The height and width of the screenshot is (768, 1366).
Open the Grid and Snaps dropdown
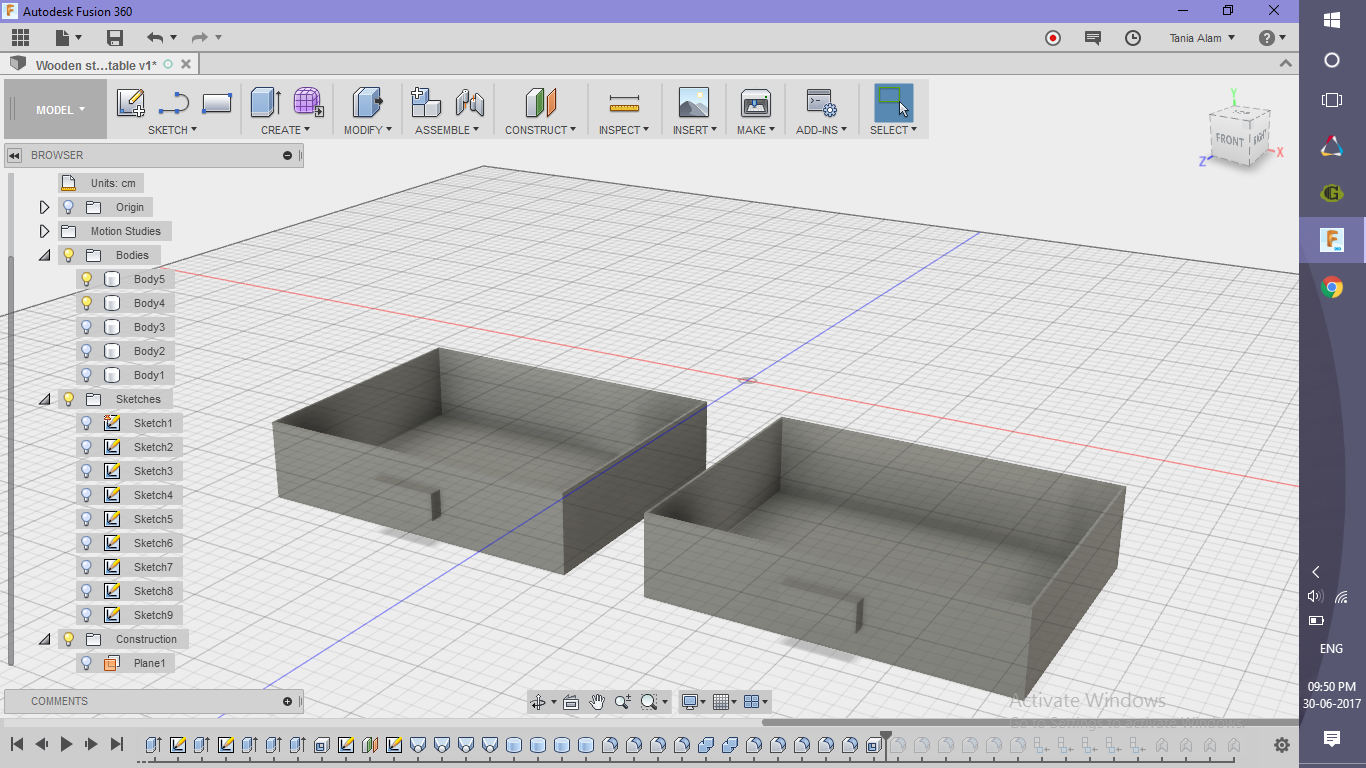pyautogui.click(x=725, y=702)
